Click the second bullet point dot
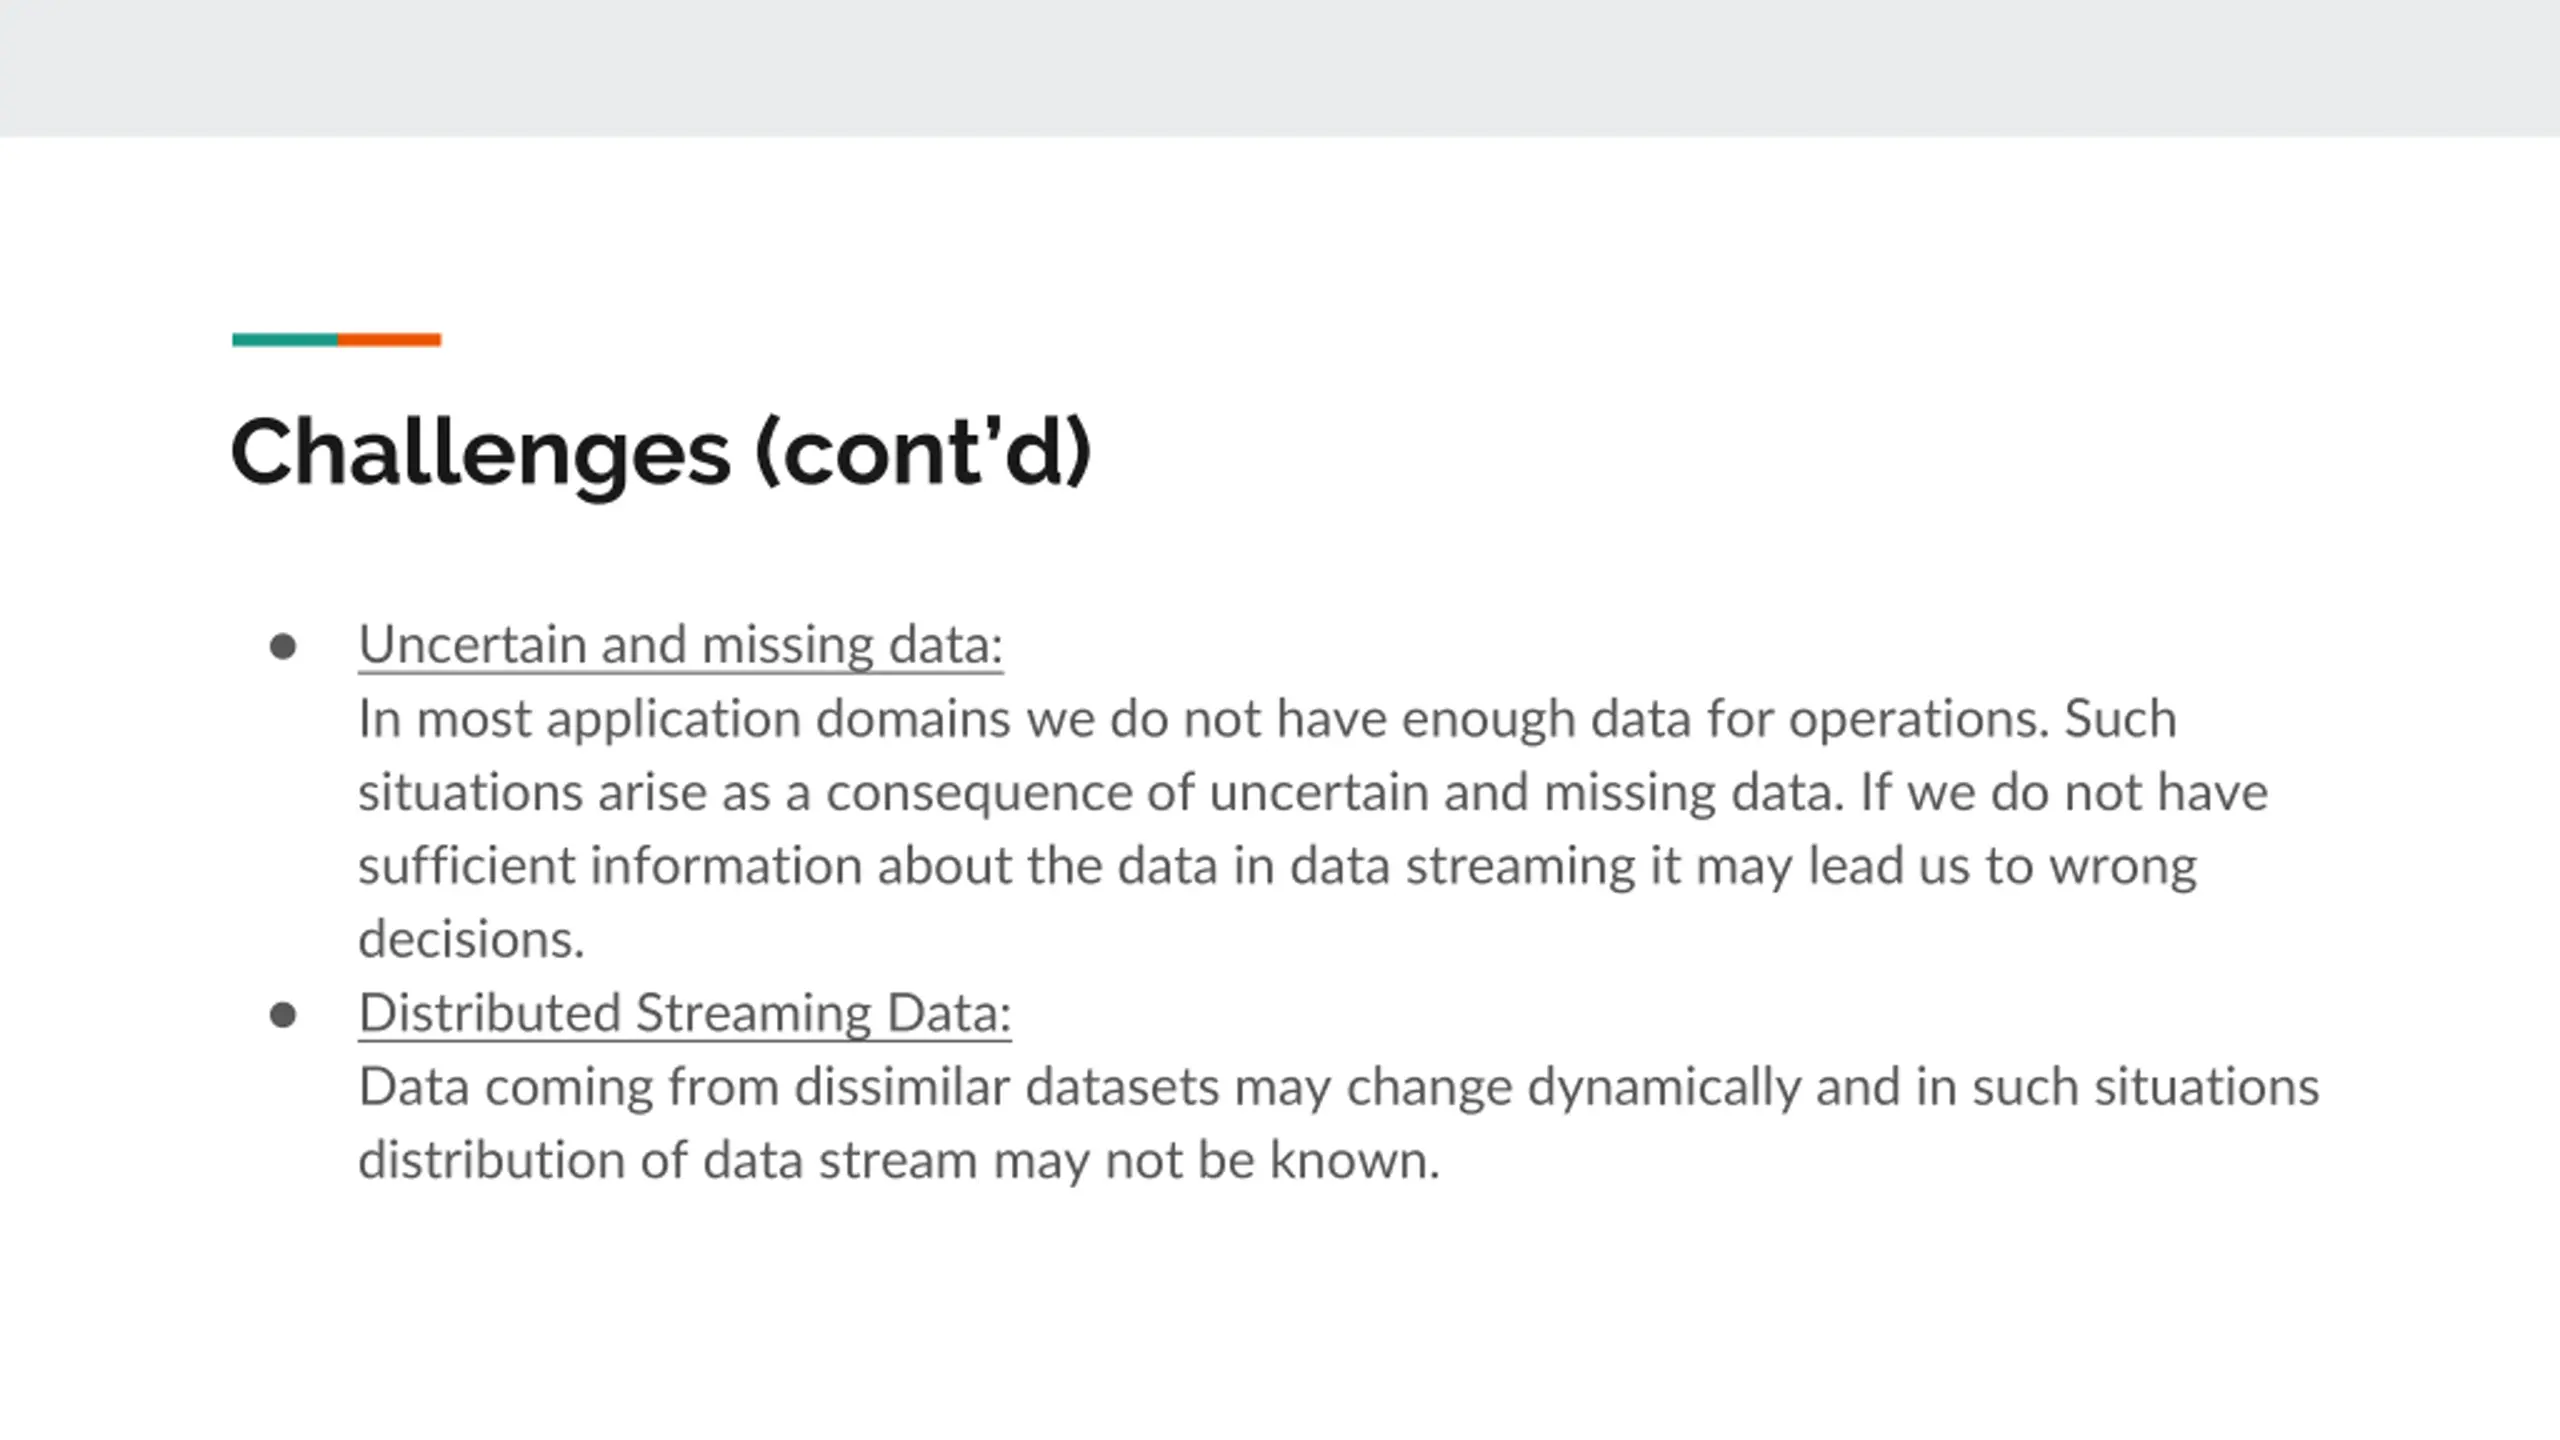Image resolution: width=2560 pixels, height=1440 pixels. pyautogui.click(x=283, y=1015)
